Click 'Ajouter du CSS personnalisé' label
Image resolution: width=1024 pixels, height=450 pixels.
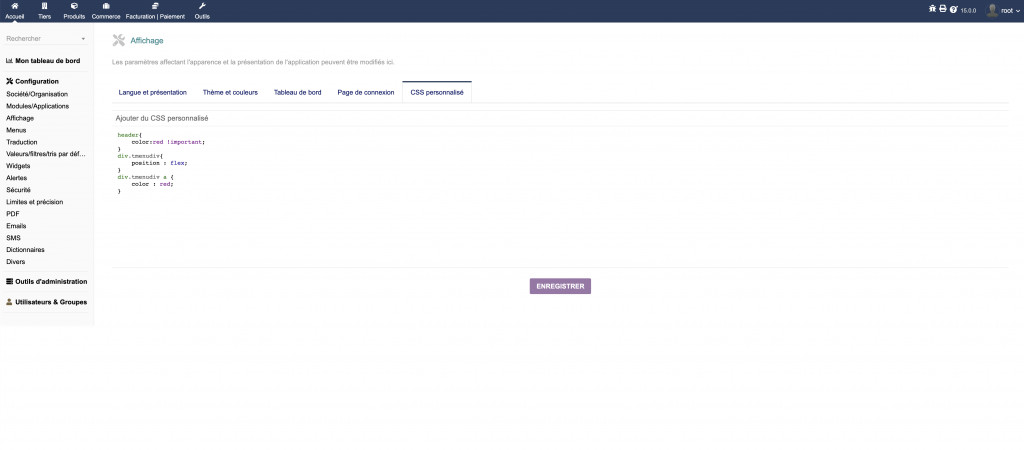point(162,118)
